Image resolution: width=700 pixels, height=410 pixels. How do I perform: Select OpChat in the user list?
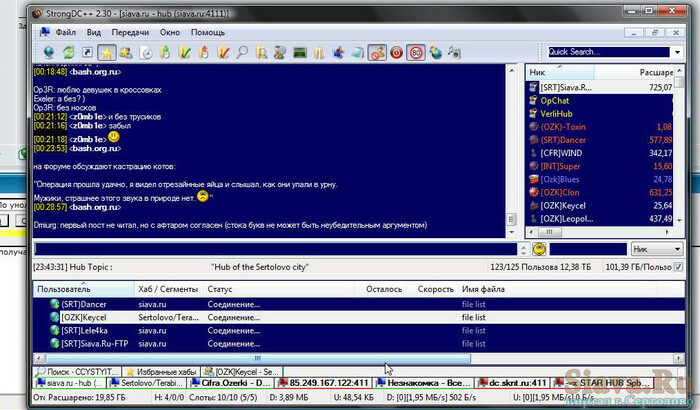555,101
